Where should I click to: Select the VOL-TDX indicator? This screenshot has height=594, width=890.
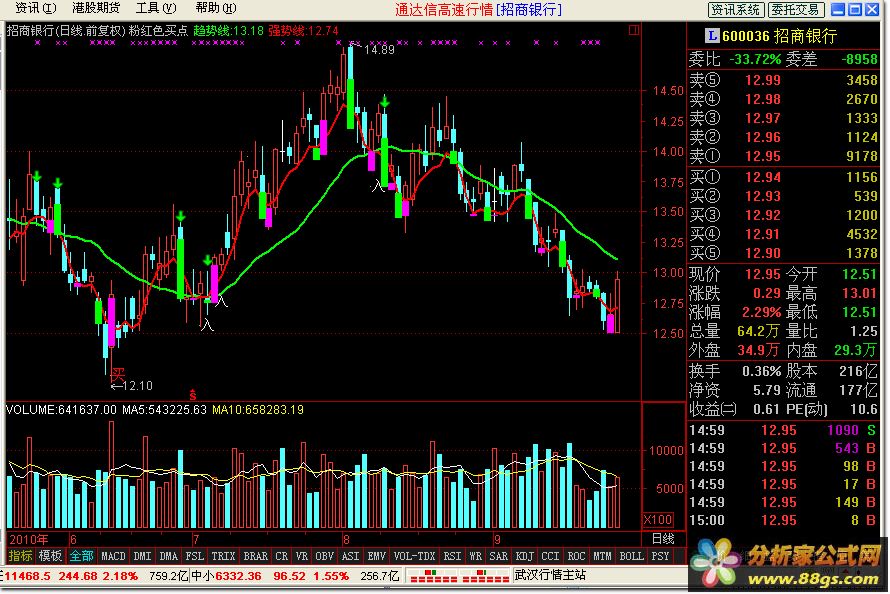point(414,557)
